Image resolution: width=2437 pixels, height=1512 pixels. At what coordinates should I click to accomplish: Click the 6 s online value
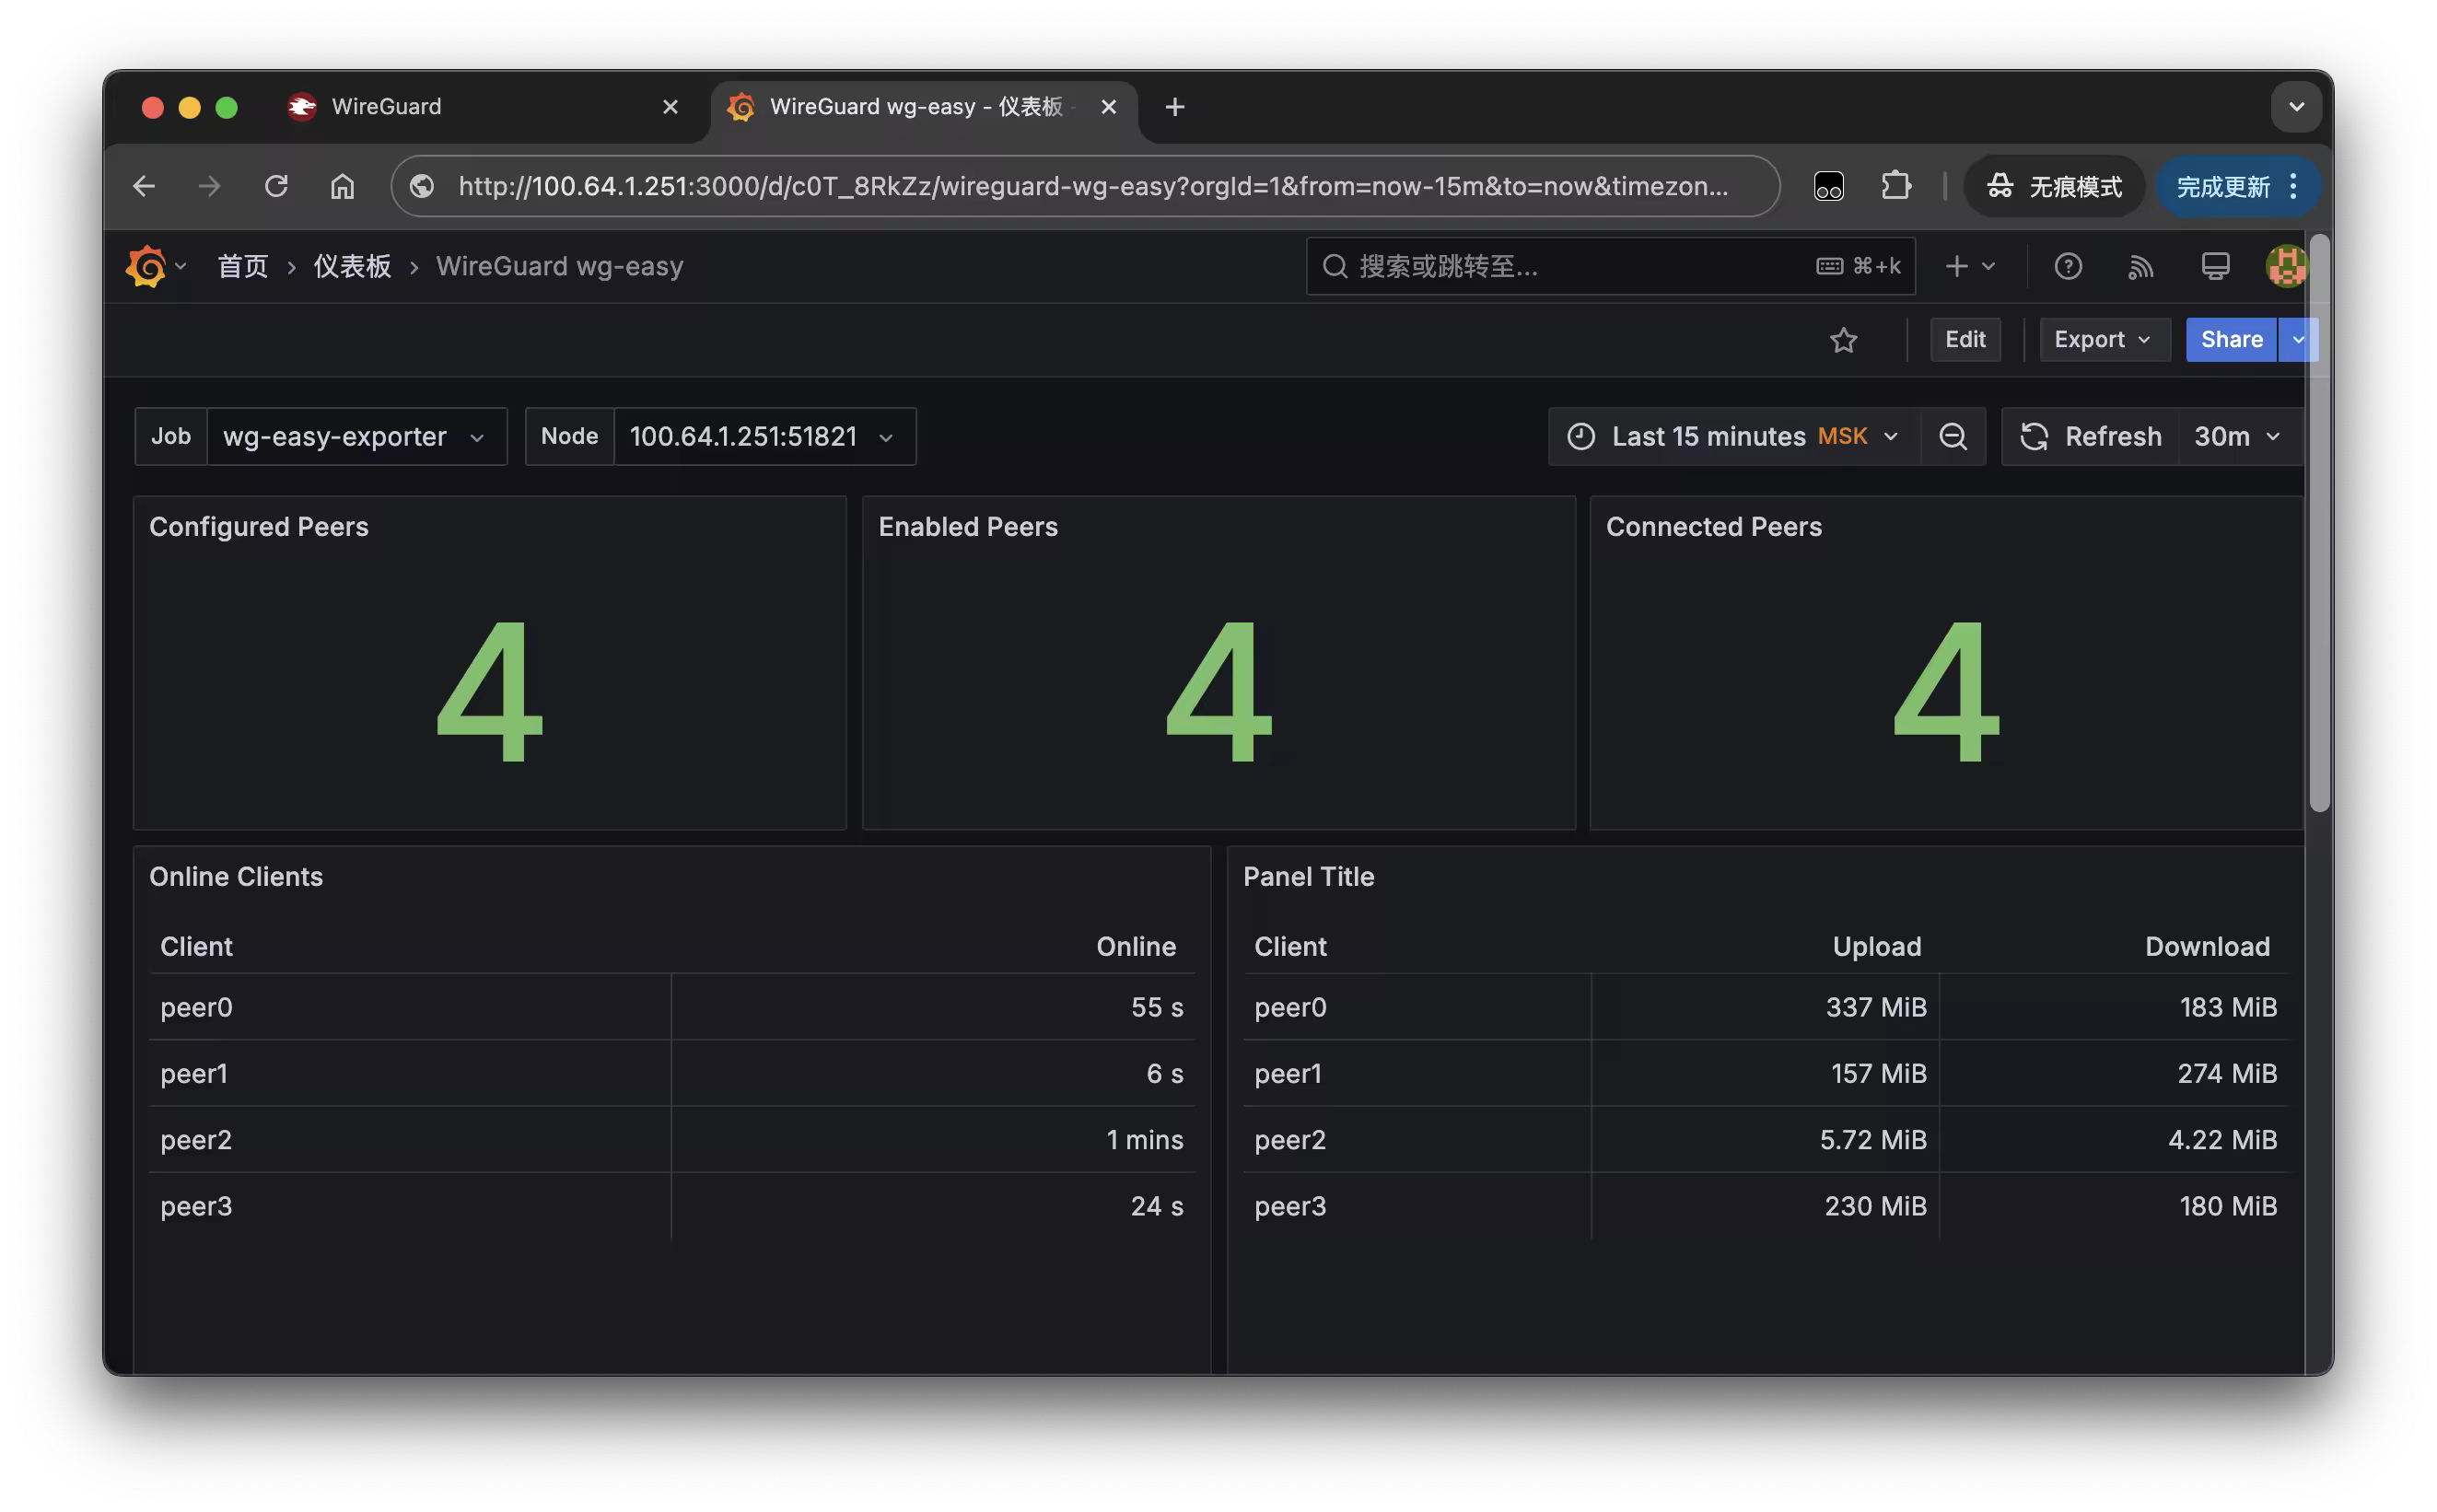tap(1164, 1074)
